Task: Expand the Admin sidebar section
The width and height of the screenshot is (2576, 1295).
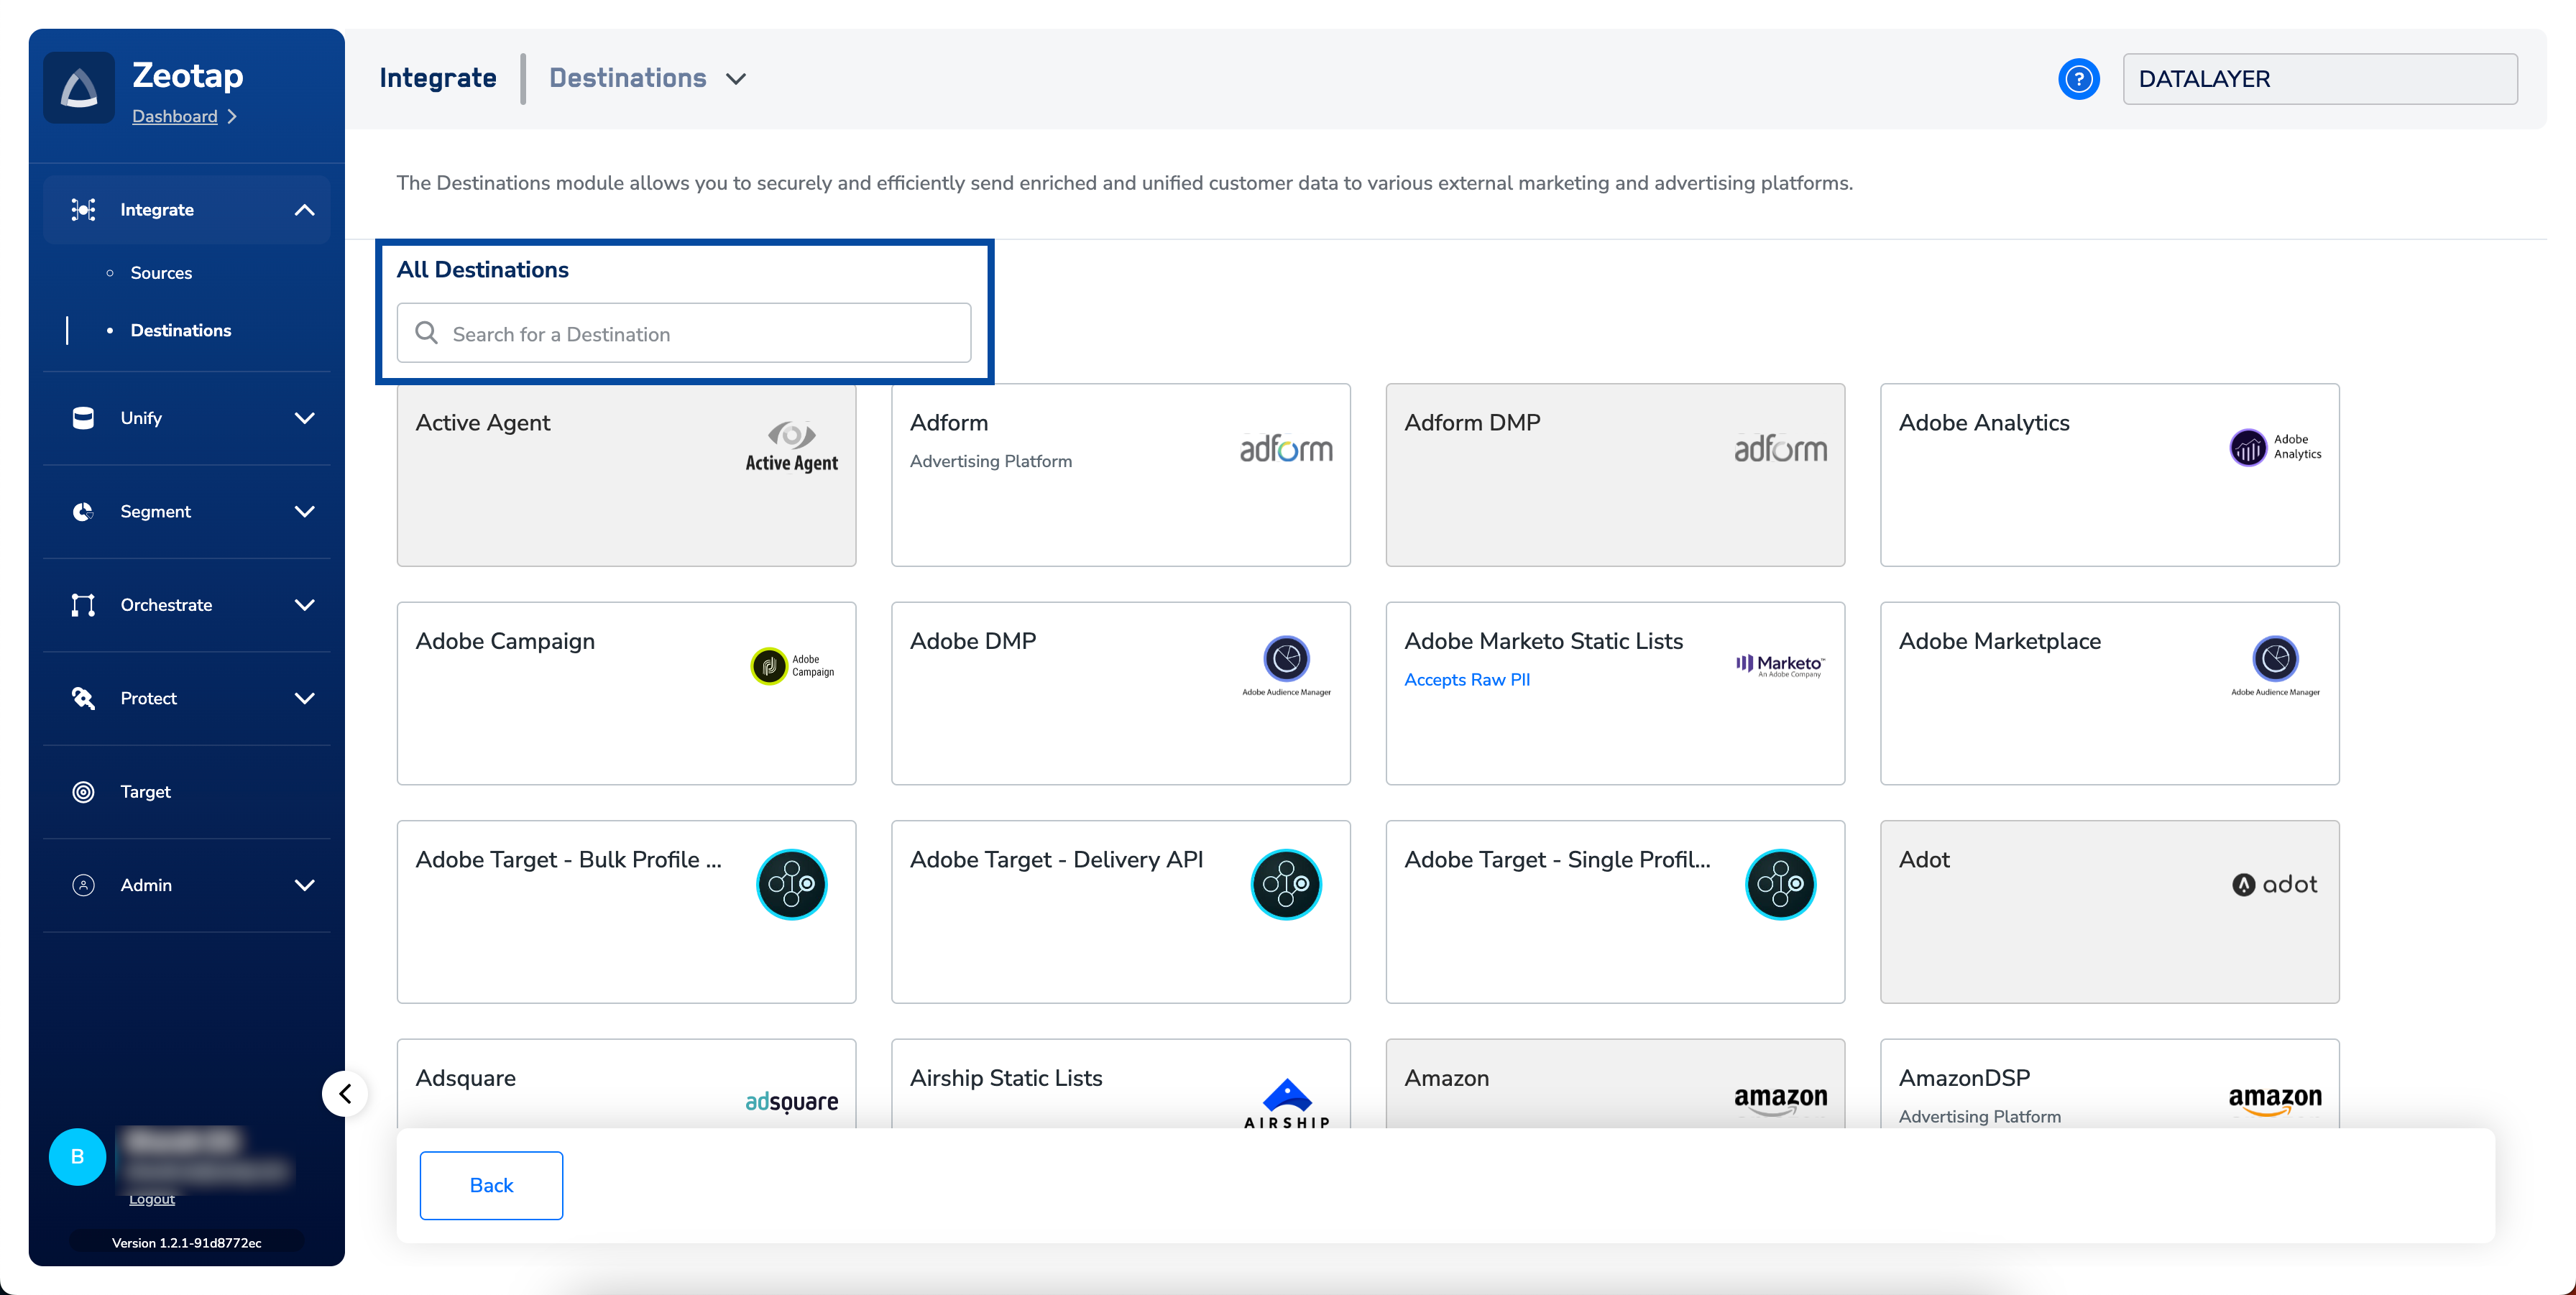Action: (x=304, y=885)
